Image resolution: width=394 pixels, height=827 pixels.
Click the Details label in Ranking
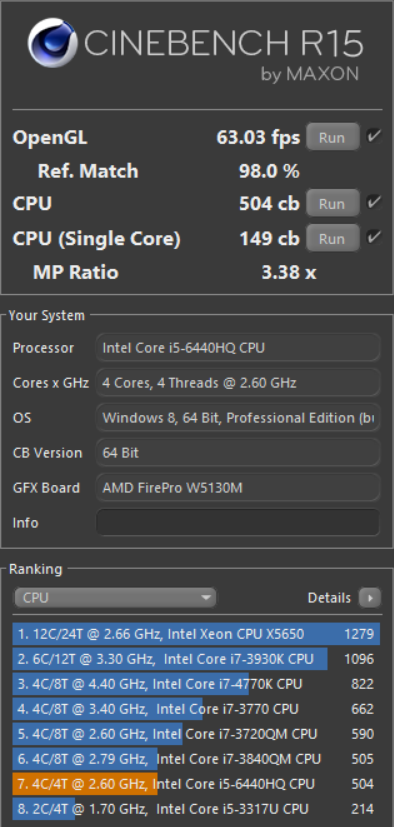pos(329,598)
